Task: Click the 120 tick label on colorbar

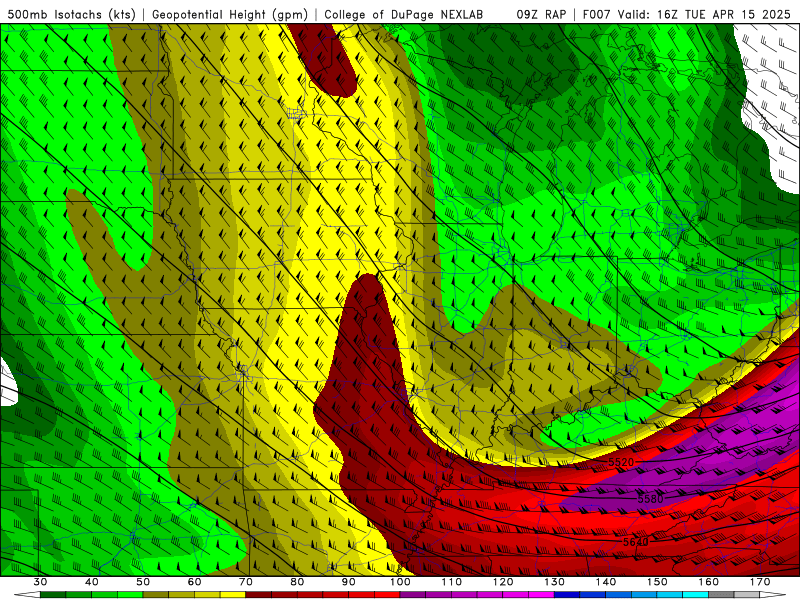Action: 503,582
